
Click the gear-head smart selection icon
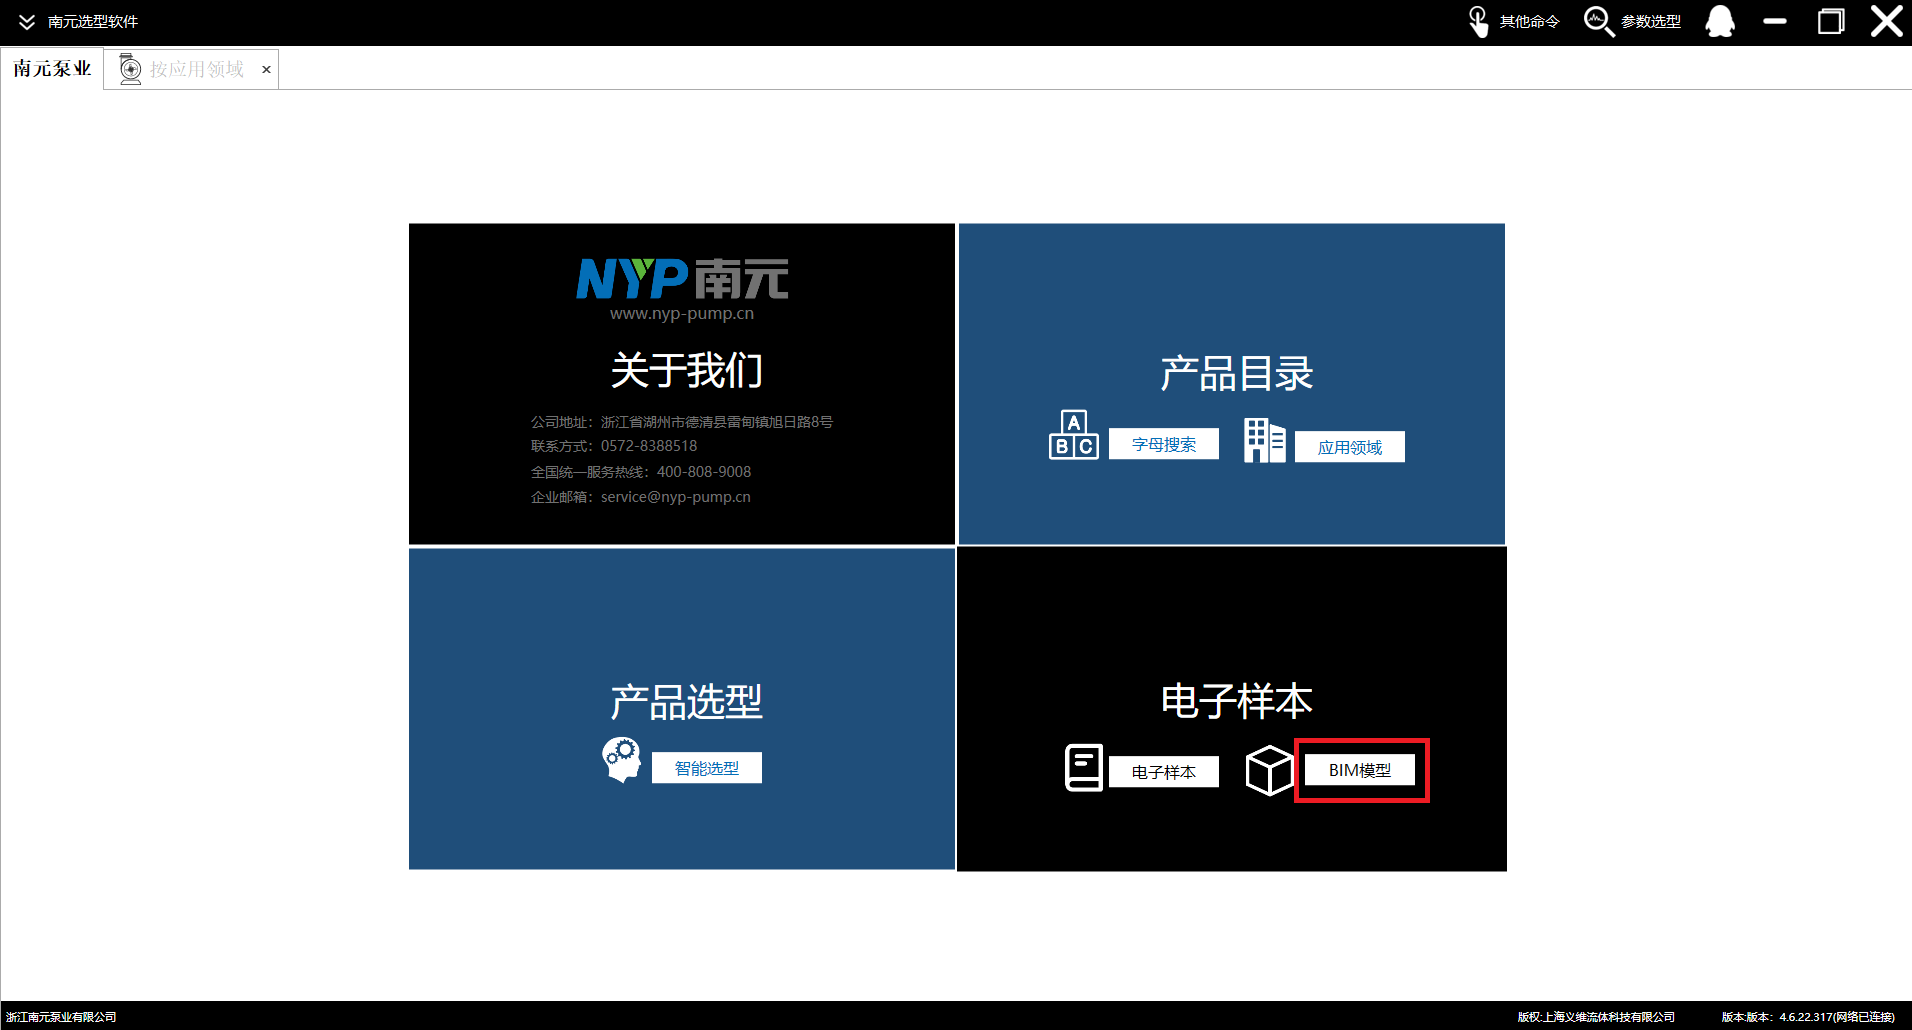point(621,760)
